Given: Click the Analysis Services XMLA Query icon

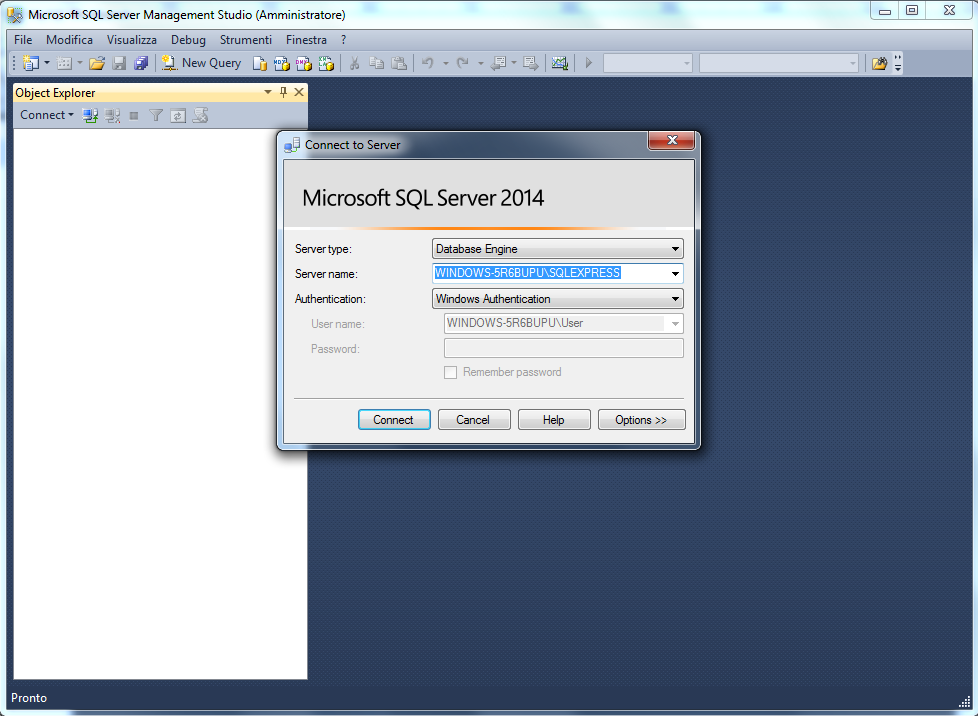Looking at the screenshot, I should pyautogui.click(x=326, y=63).
